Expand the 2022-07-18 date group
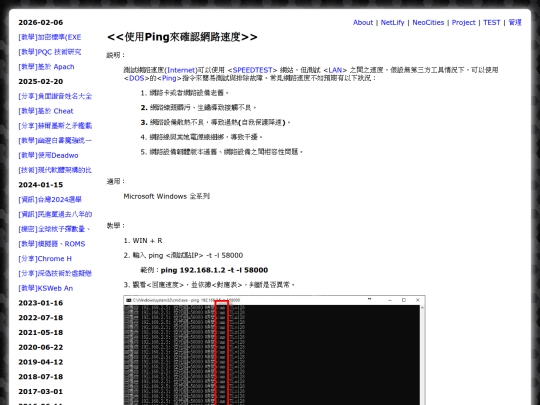 coord(41,318)
